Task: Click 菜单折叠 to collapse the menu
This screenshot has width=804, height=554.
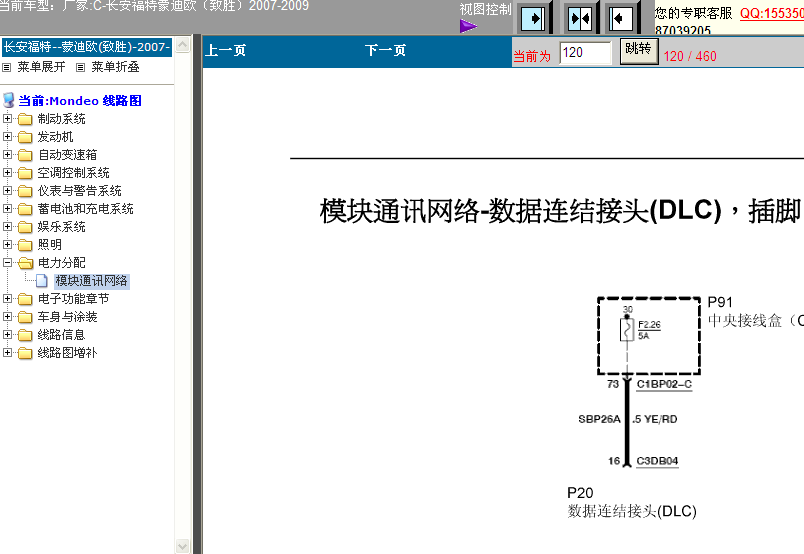Action: pyautogui.click(x=115, y=67)
